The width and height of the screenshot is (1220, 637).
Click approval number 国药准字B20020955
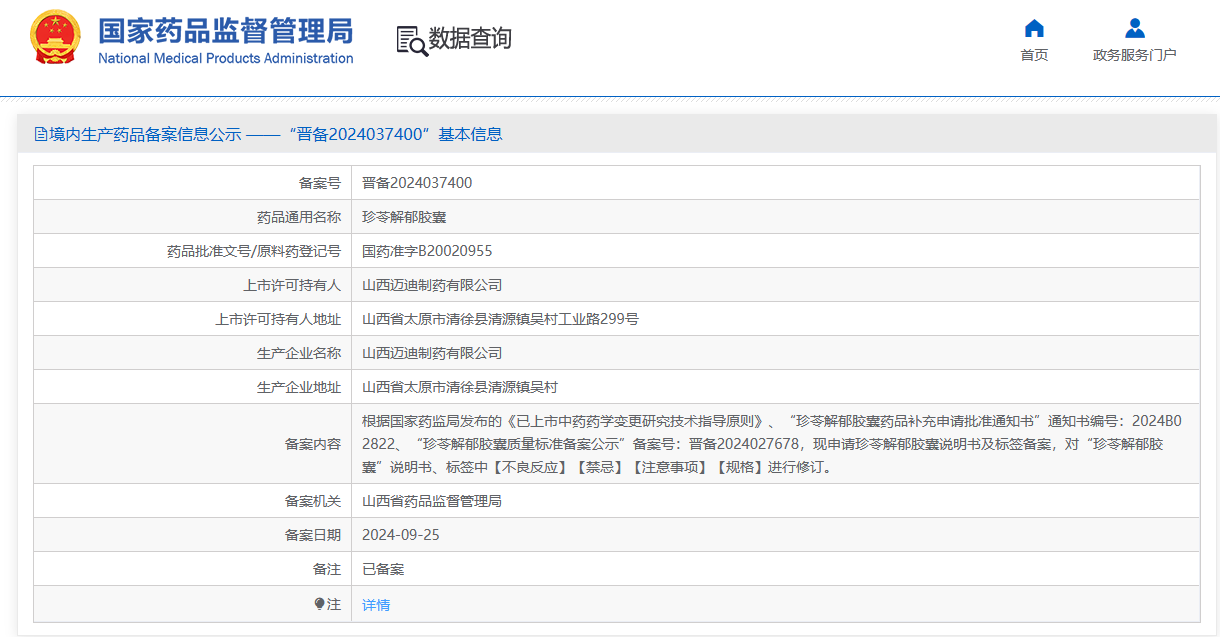[427, 251]
